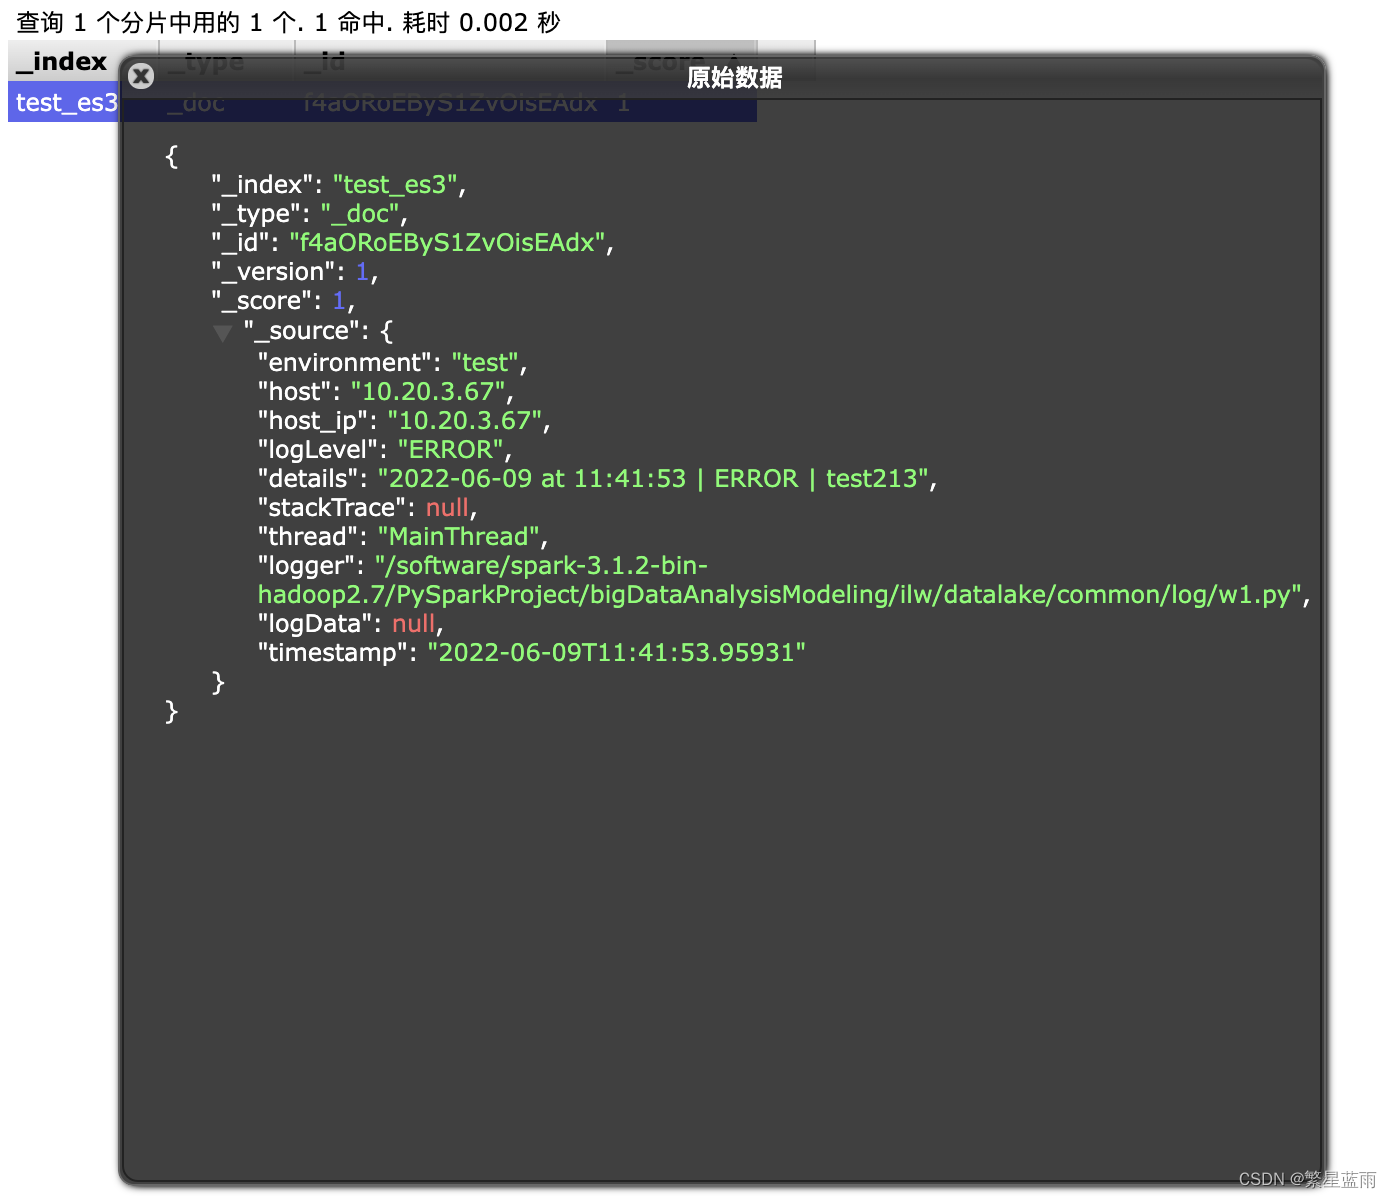
Task: Click the "stackTrace" null value
Action: click(x=447, y=508)
